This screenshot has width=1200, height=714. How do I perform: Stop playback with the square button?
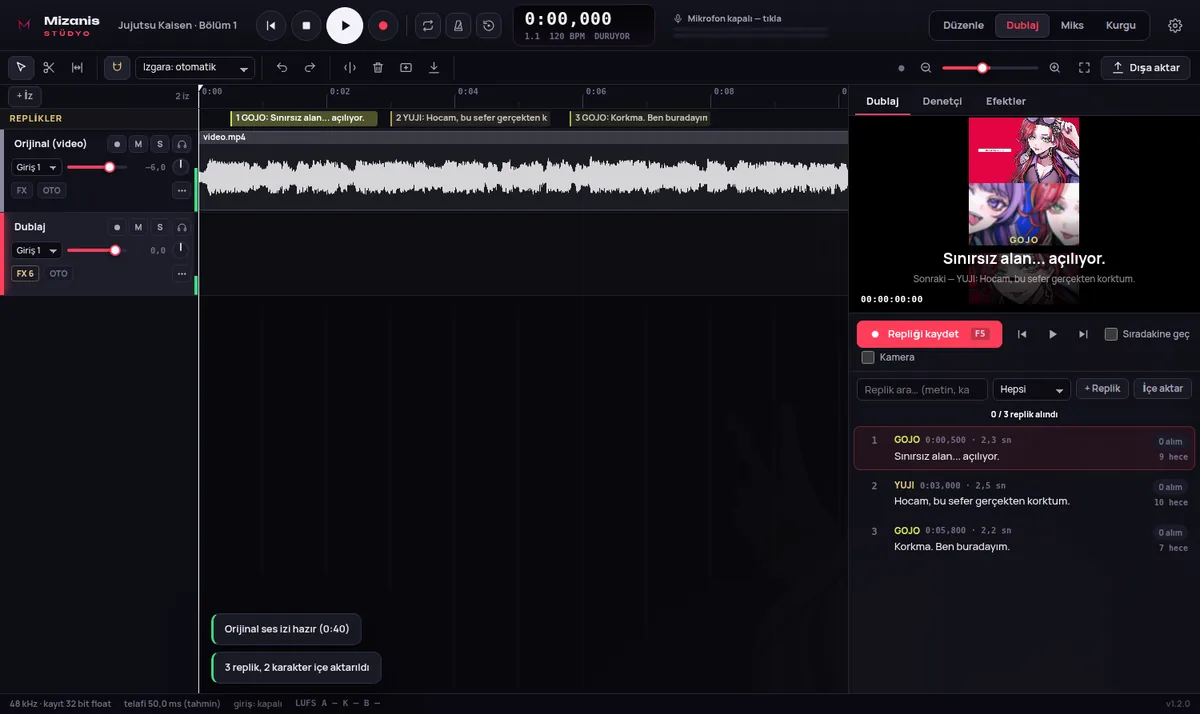tap(307, 25)
